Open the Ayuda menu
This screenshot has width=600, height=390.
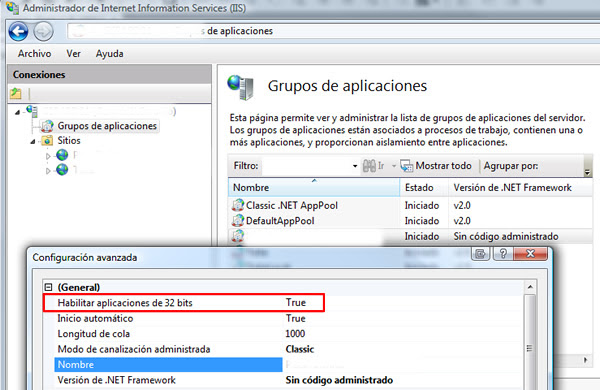[109, 54]
